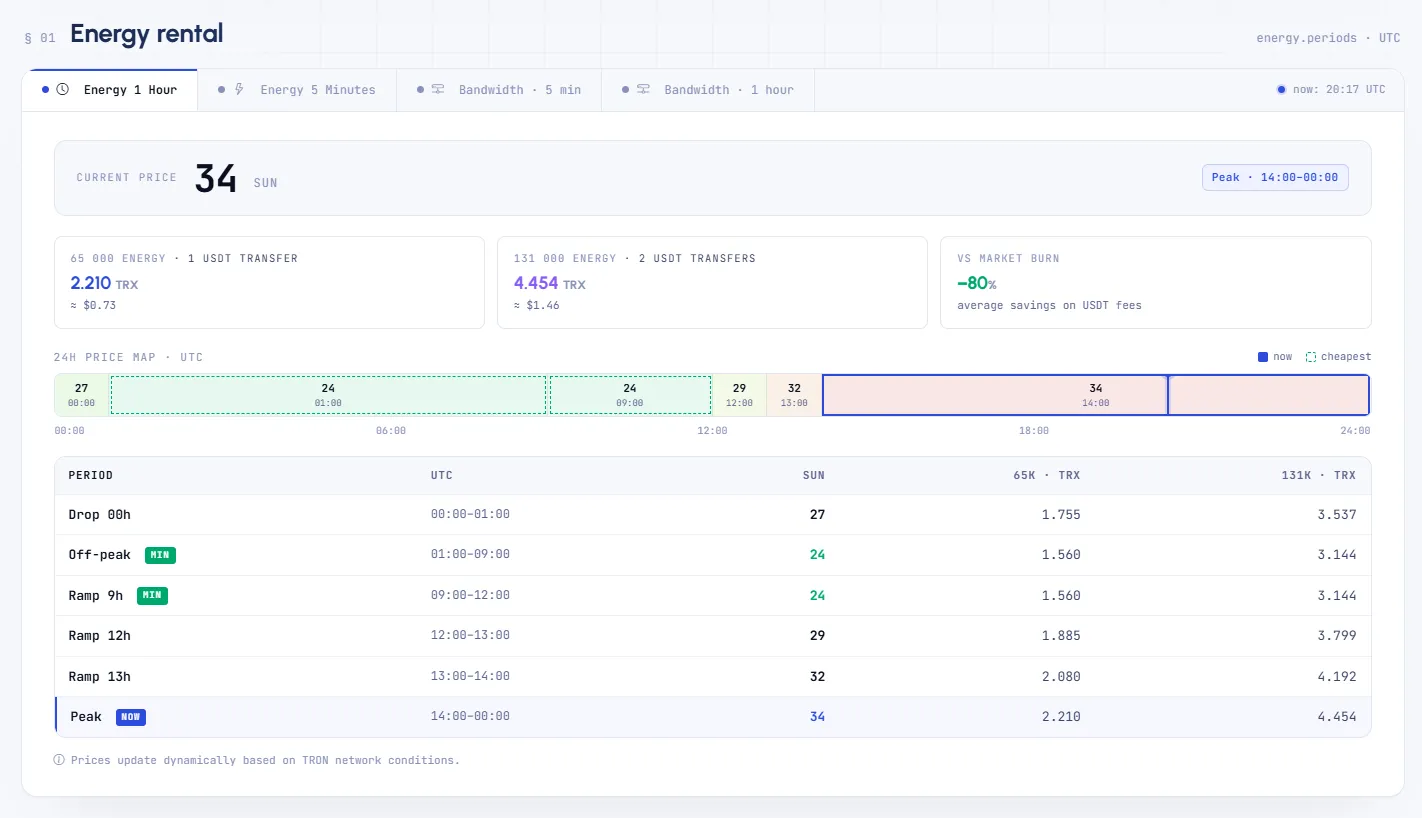The height and width of the screenshot is (818, 1422).
Task: Click bandwidth icon on Bandwidth · 1 hour tab
Action: 643,89
